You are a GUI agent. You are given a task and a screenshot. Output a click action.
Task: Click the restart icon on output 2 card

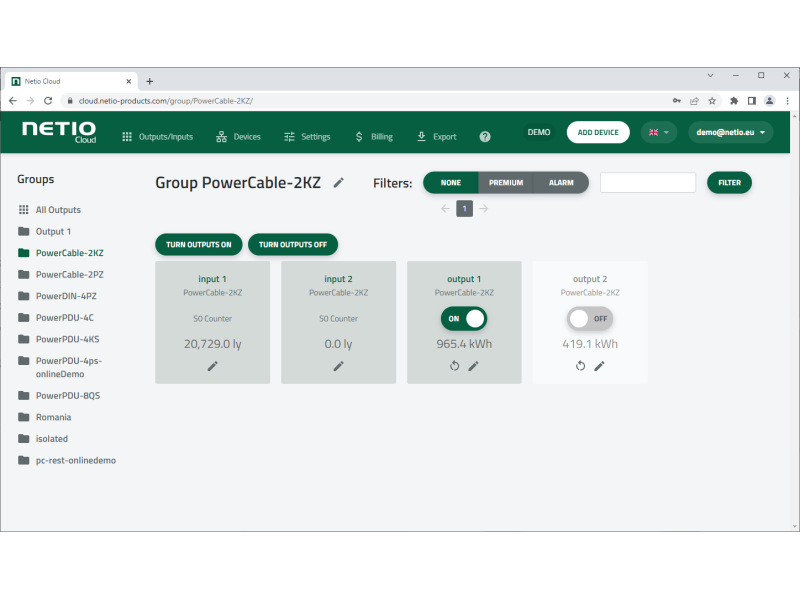tap(581, 366)
